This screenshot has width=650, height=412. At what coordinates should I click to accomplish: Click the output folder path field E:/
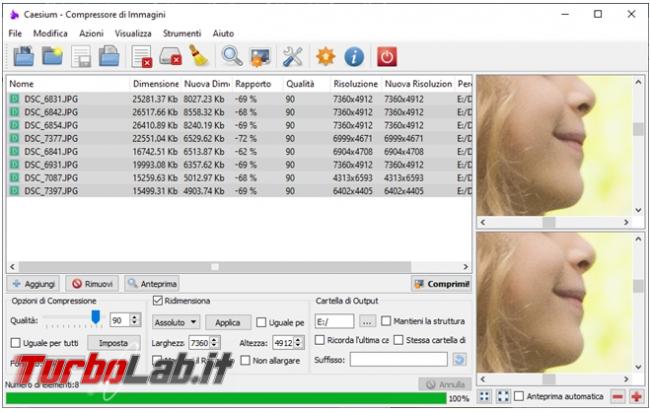coord(335,321)
